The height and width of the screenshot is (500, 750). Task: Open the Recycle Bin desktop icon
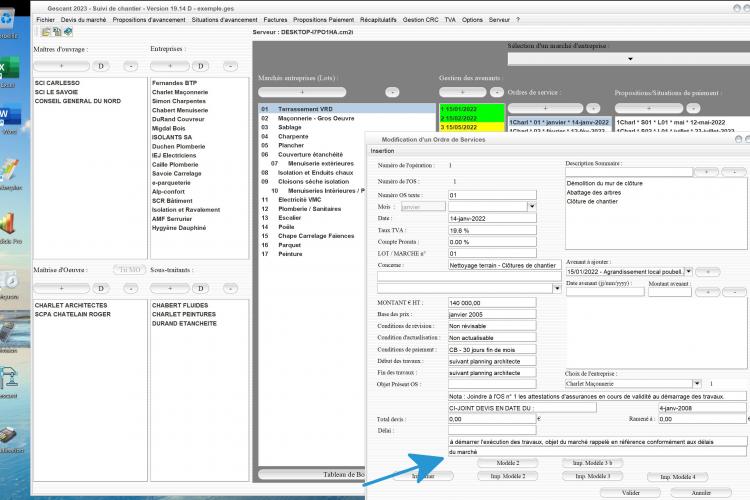point(7,20)
